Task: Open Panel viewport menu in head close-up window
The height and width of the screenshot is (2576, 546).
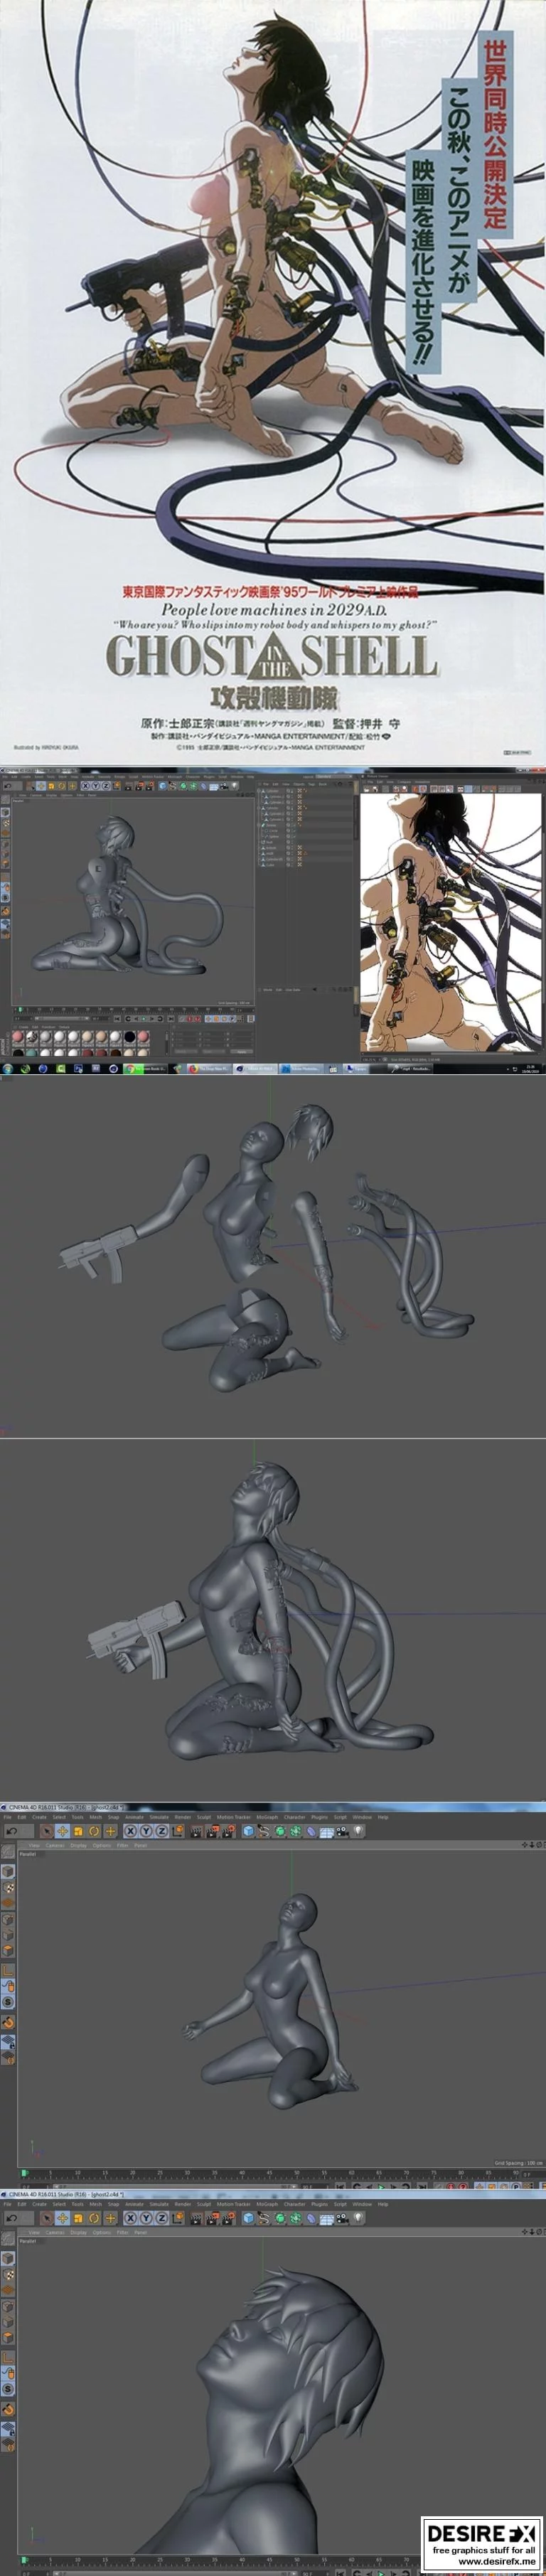Action: point(139,2232)
